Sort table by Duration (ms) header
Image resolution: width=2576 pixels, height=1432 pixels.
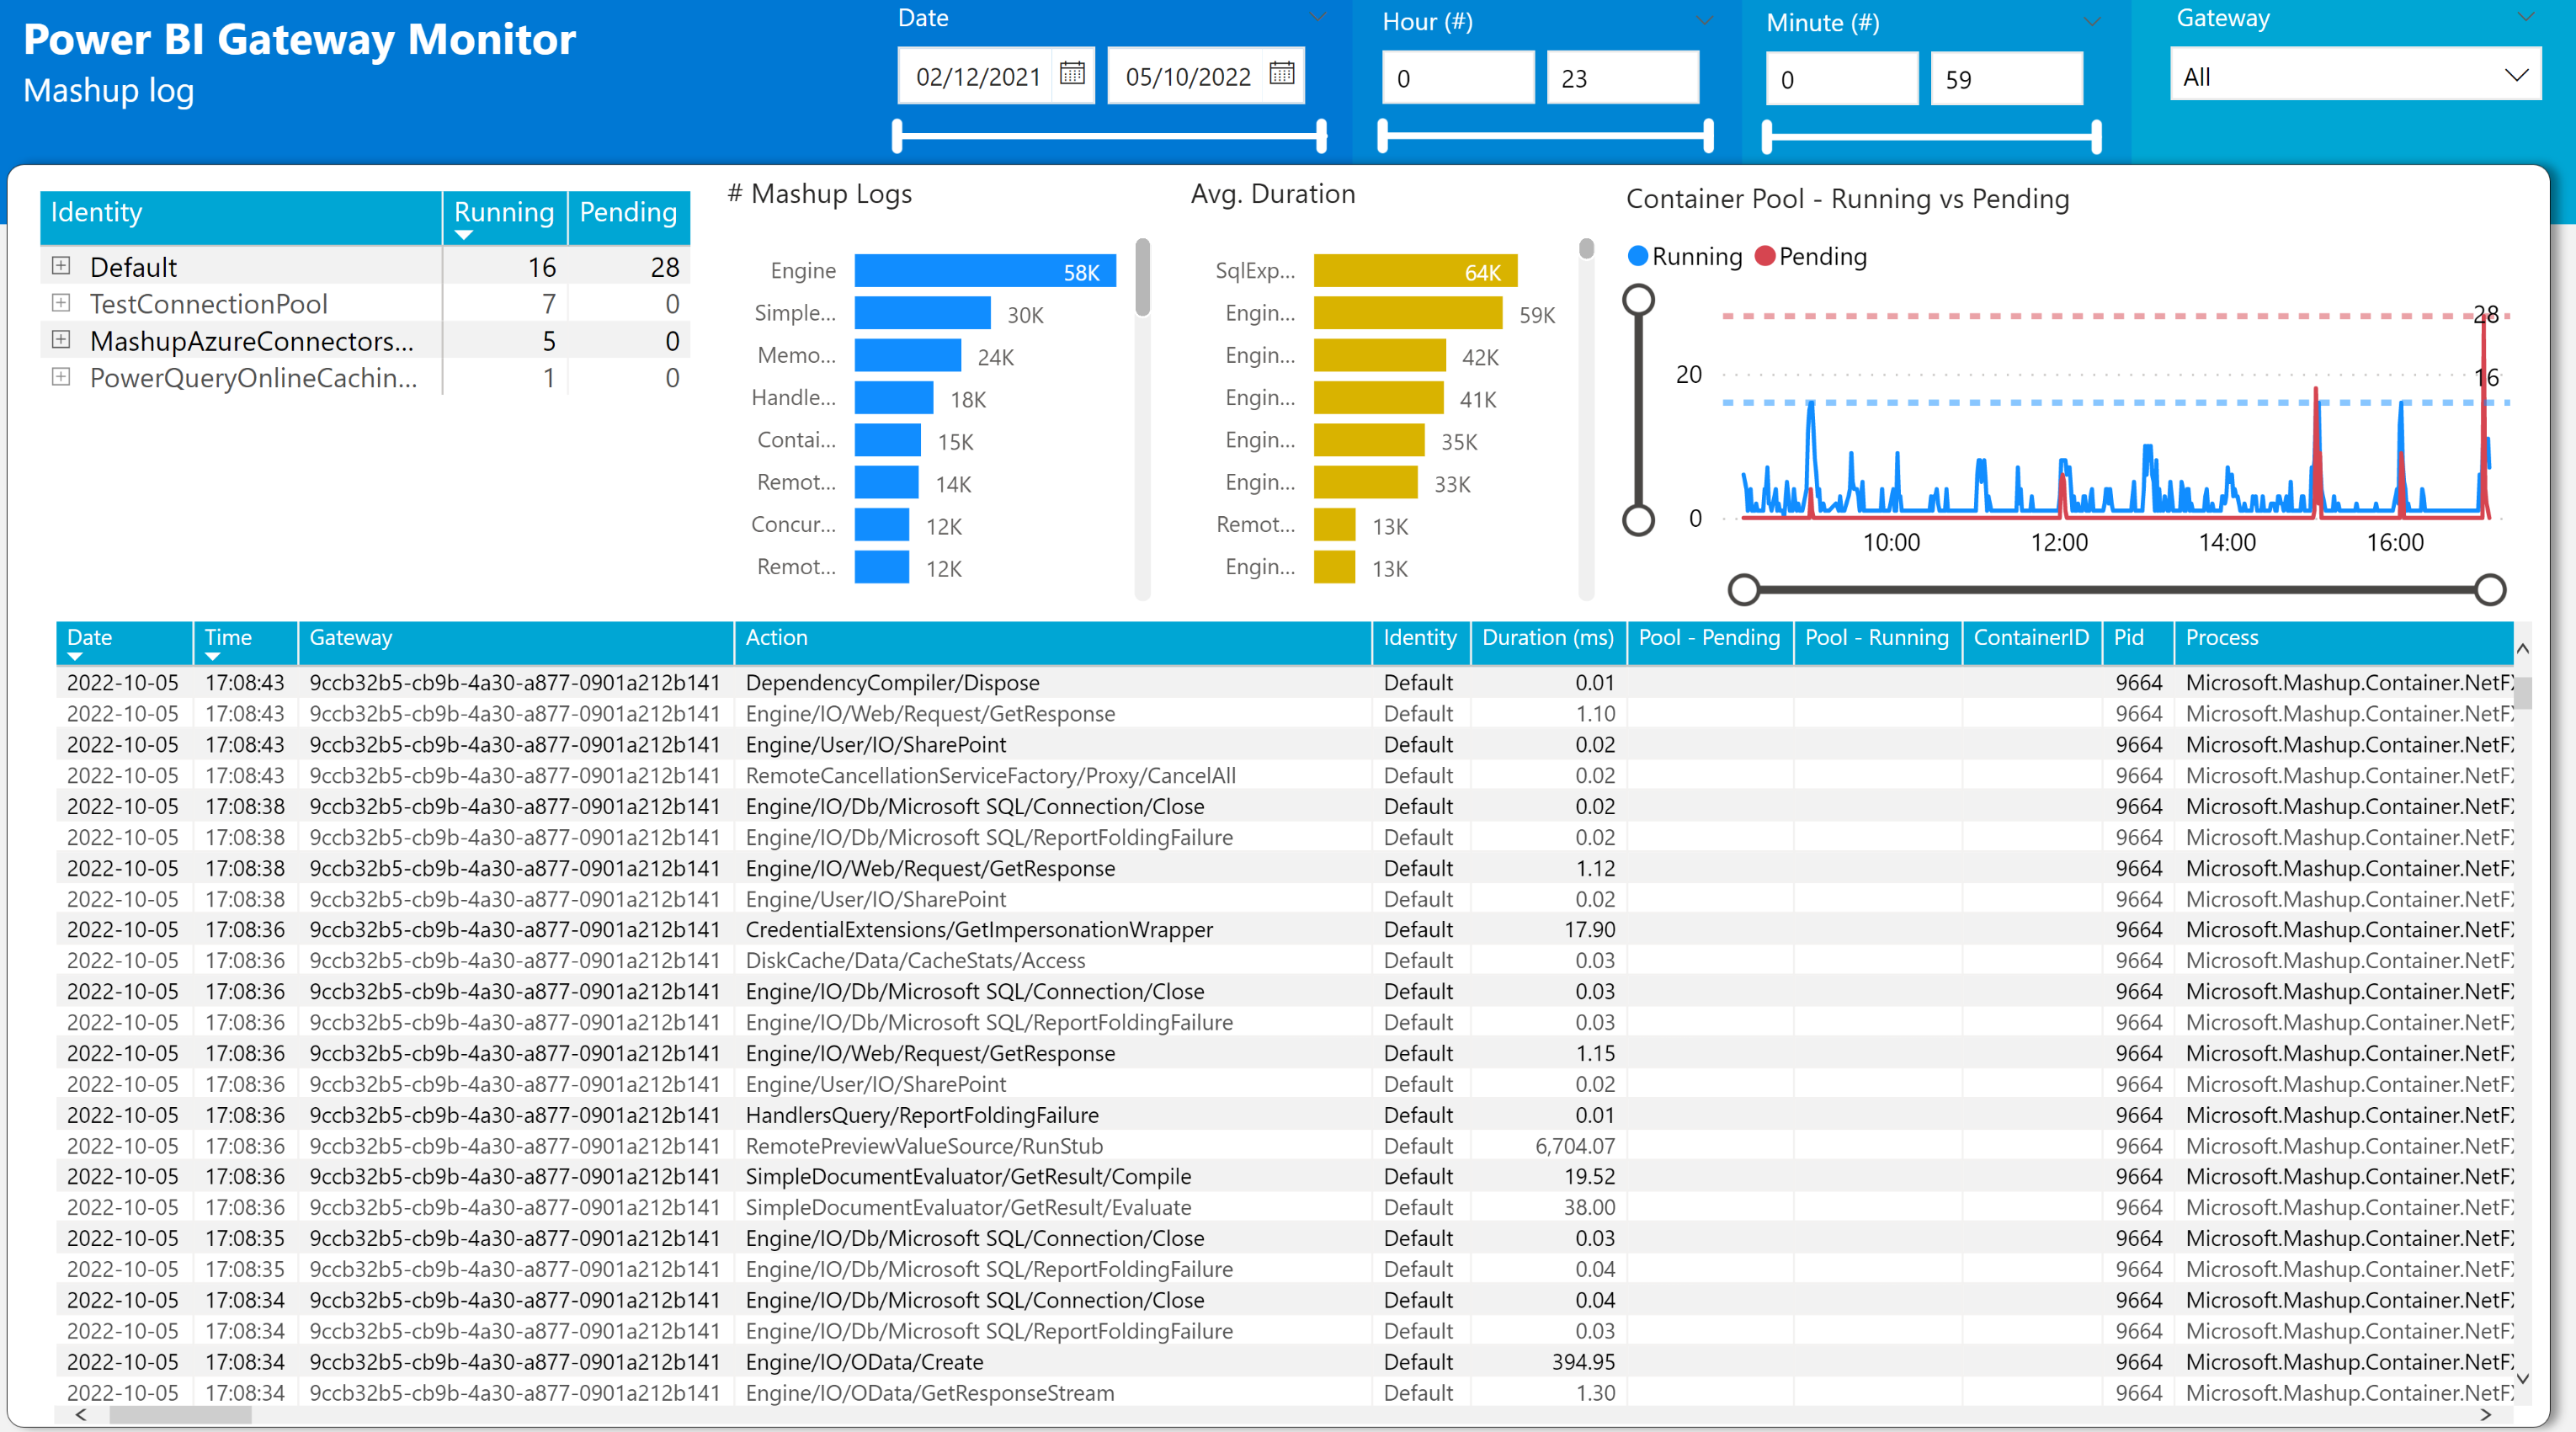point(1547,638)
